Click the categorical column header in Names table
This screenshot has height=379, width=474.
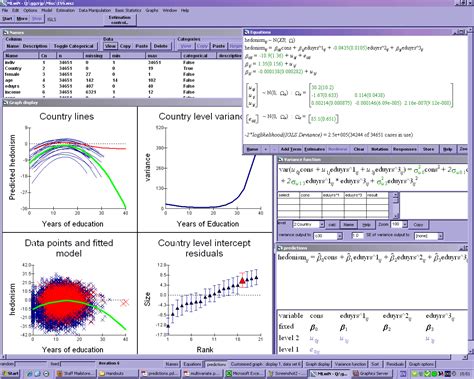(198, 56)
